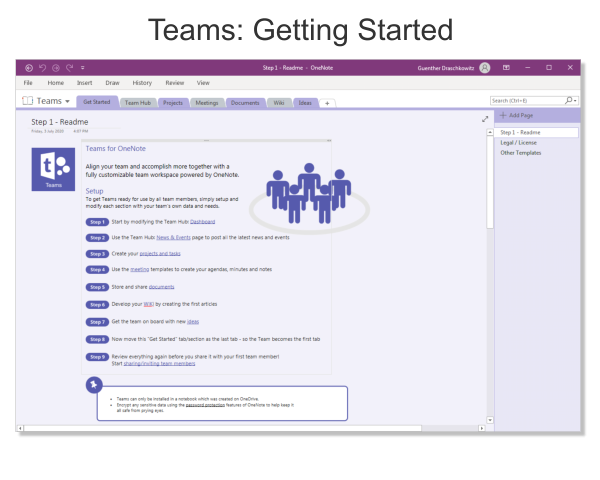Image resolution: width=600 pixels, height=480 pixels.
Task: Select the Step 1 - Readme page
Action: click(536, 132)
